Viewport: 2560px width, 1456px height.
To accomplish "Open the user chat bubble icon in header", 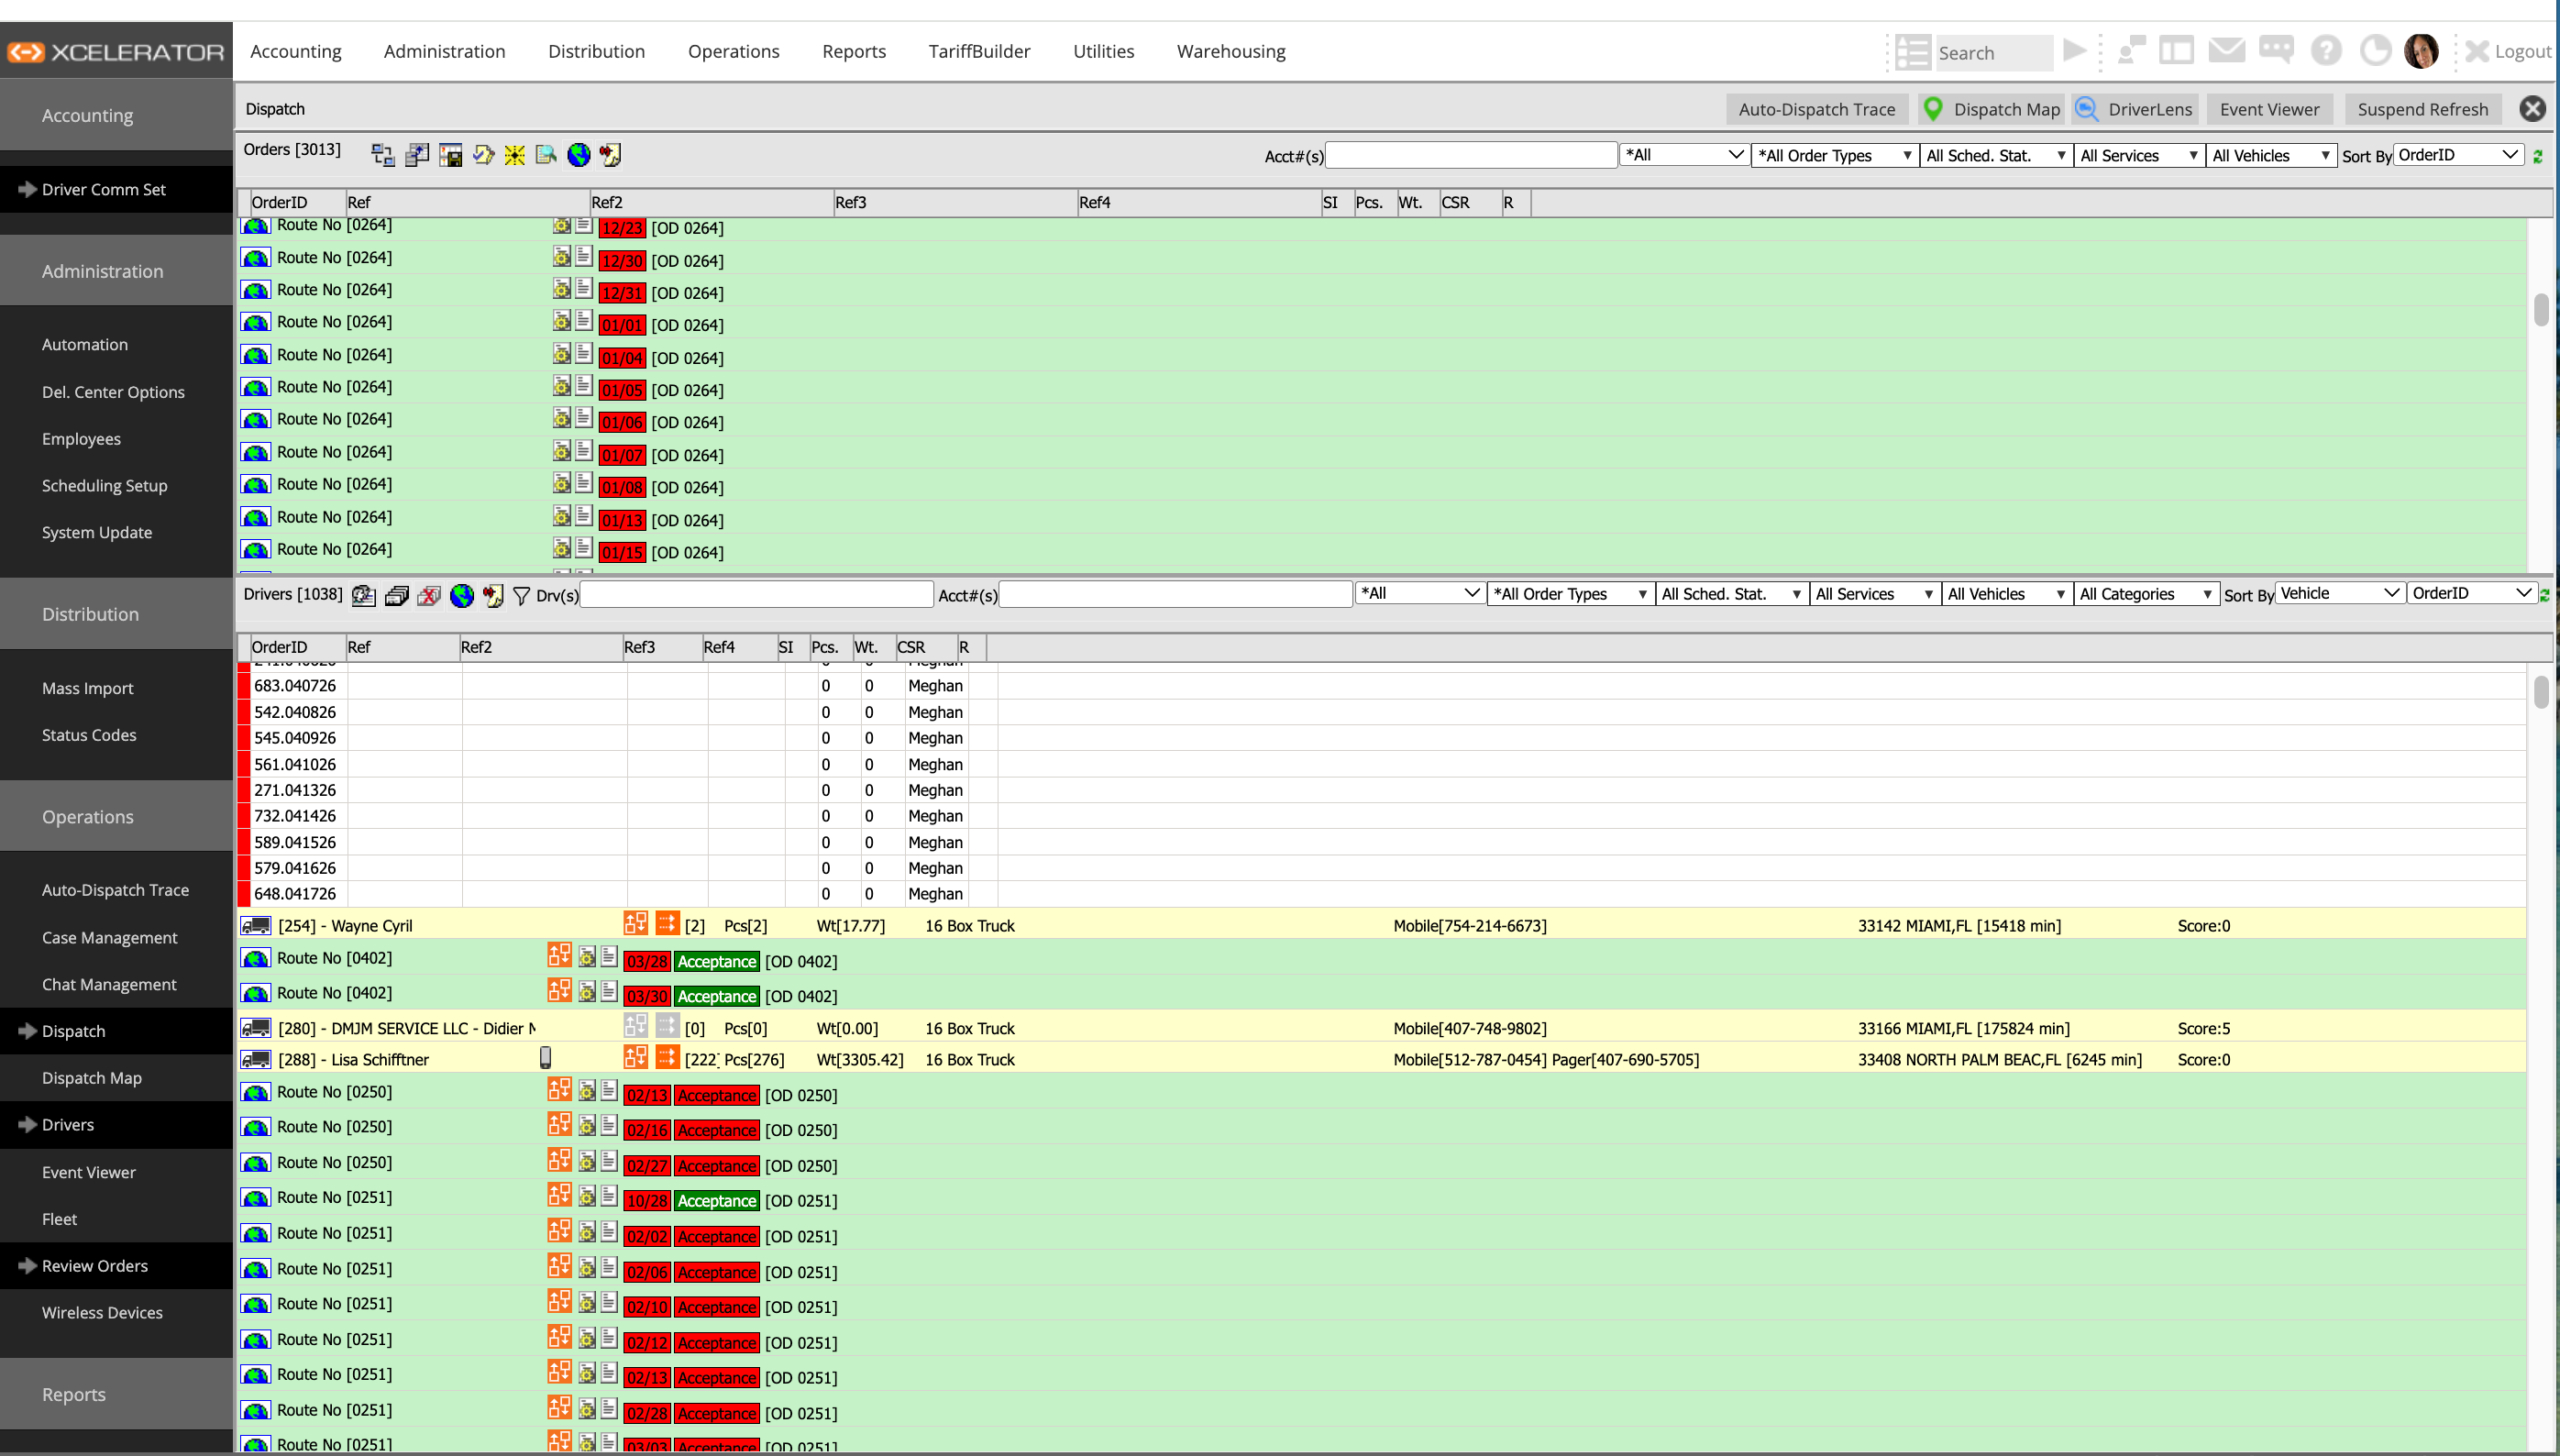I will point(2131,50).
